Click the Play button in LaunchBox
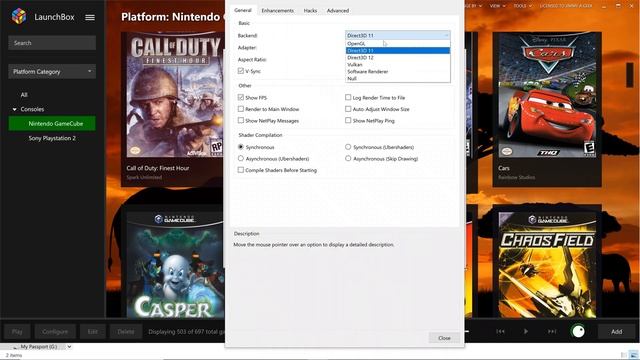 [17, 332]
